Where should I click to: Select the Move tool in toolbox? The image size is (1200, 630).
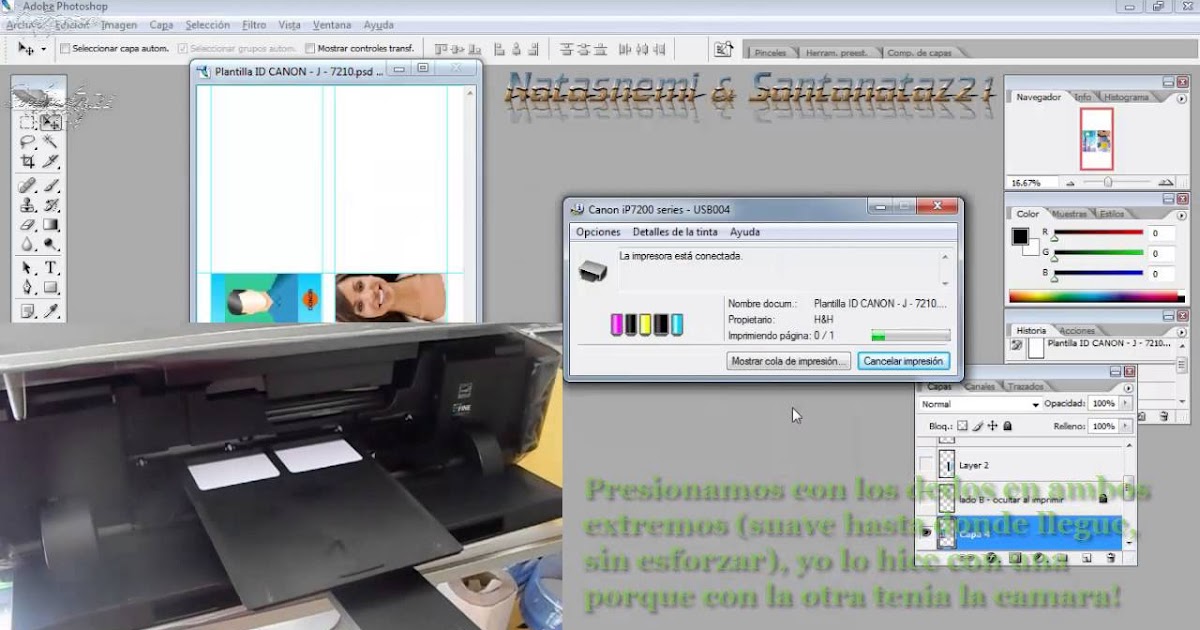tap(51, 122)
